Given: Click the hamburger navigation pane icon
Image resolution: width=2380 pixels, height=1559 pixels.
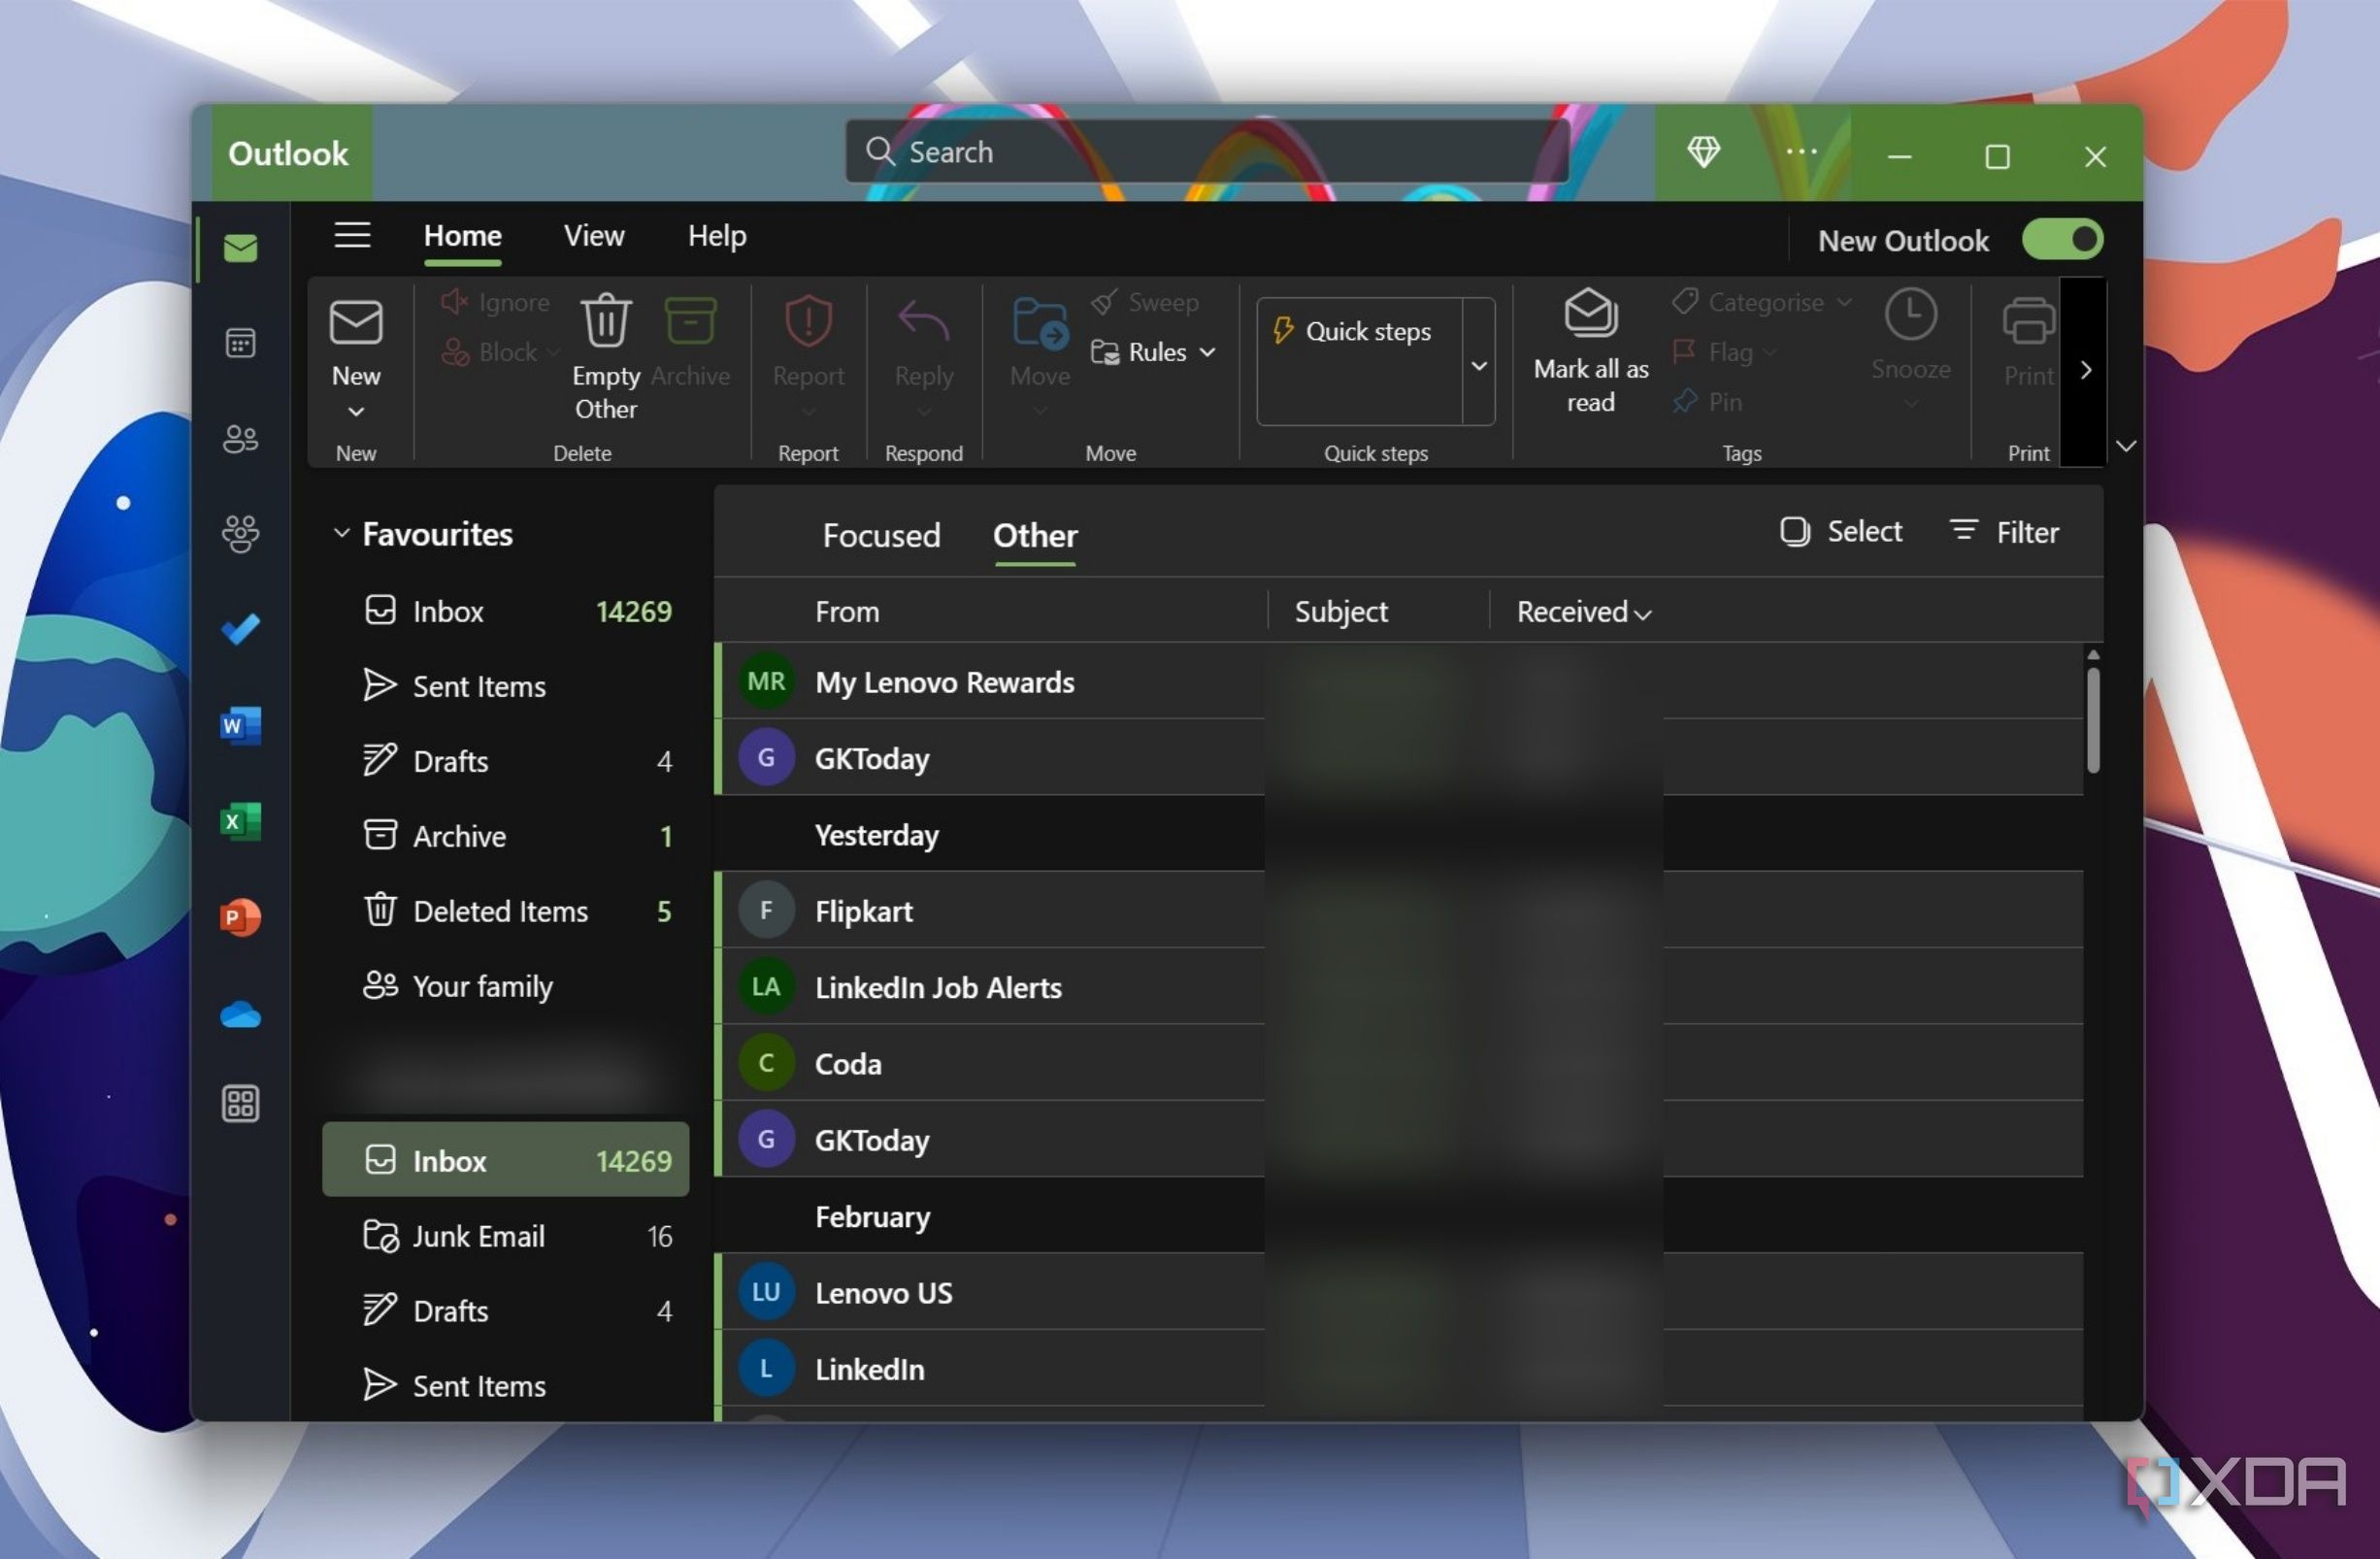Looking at the screenshot, I should pos(352,235).
